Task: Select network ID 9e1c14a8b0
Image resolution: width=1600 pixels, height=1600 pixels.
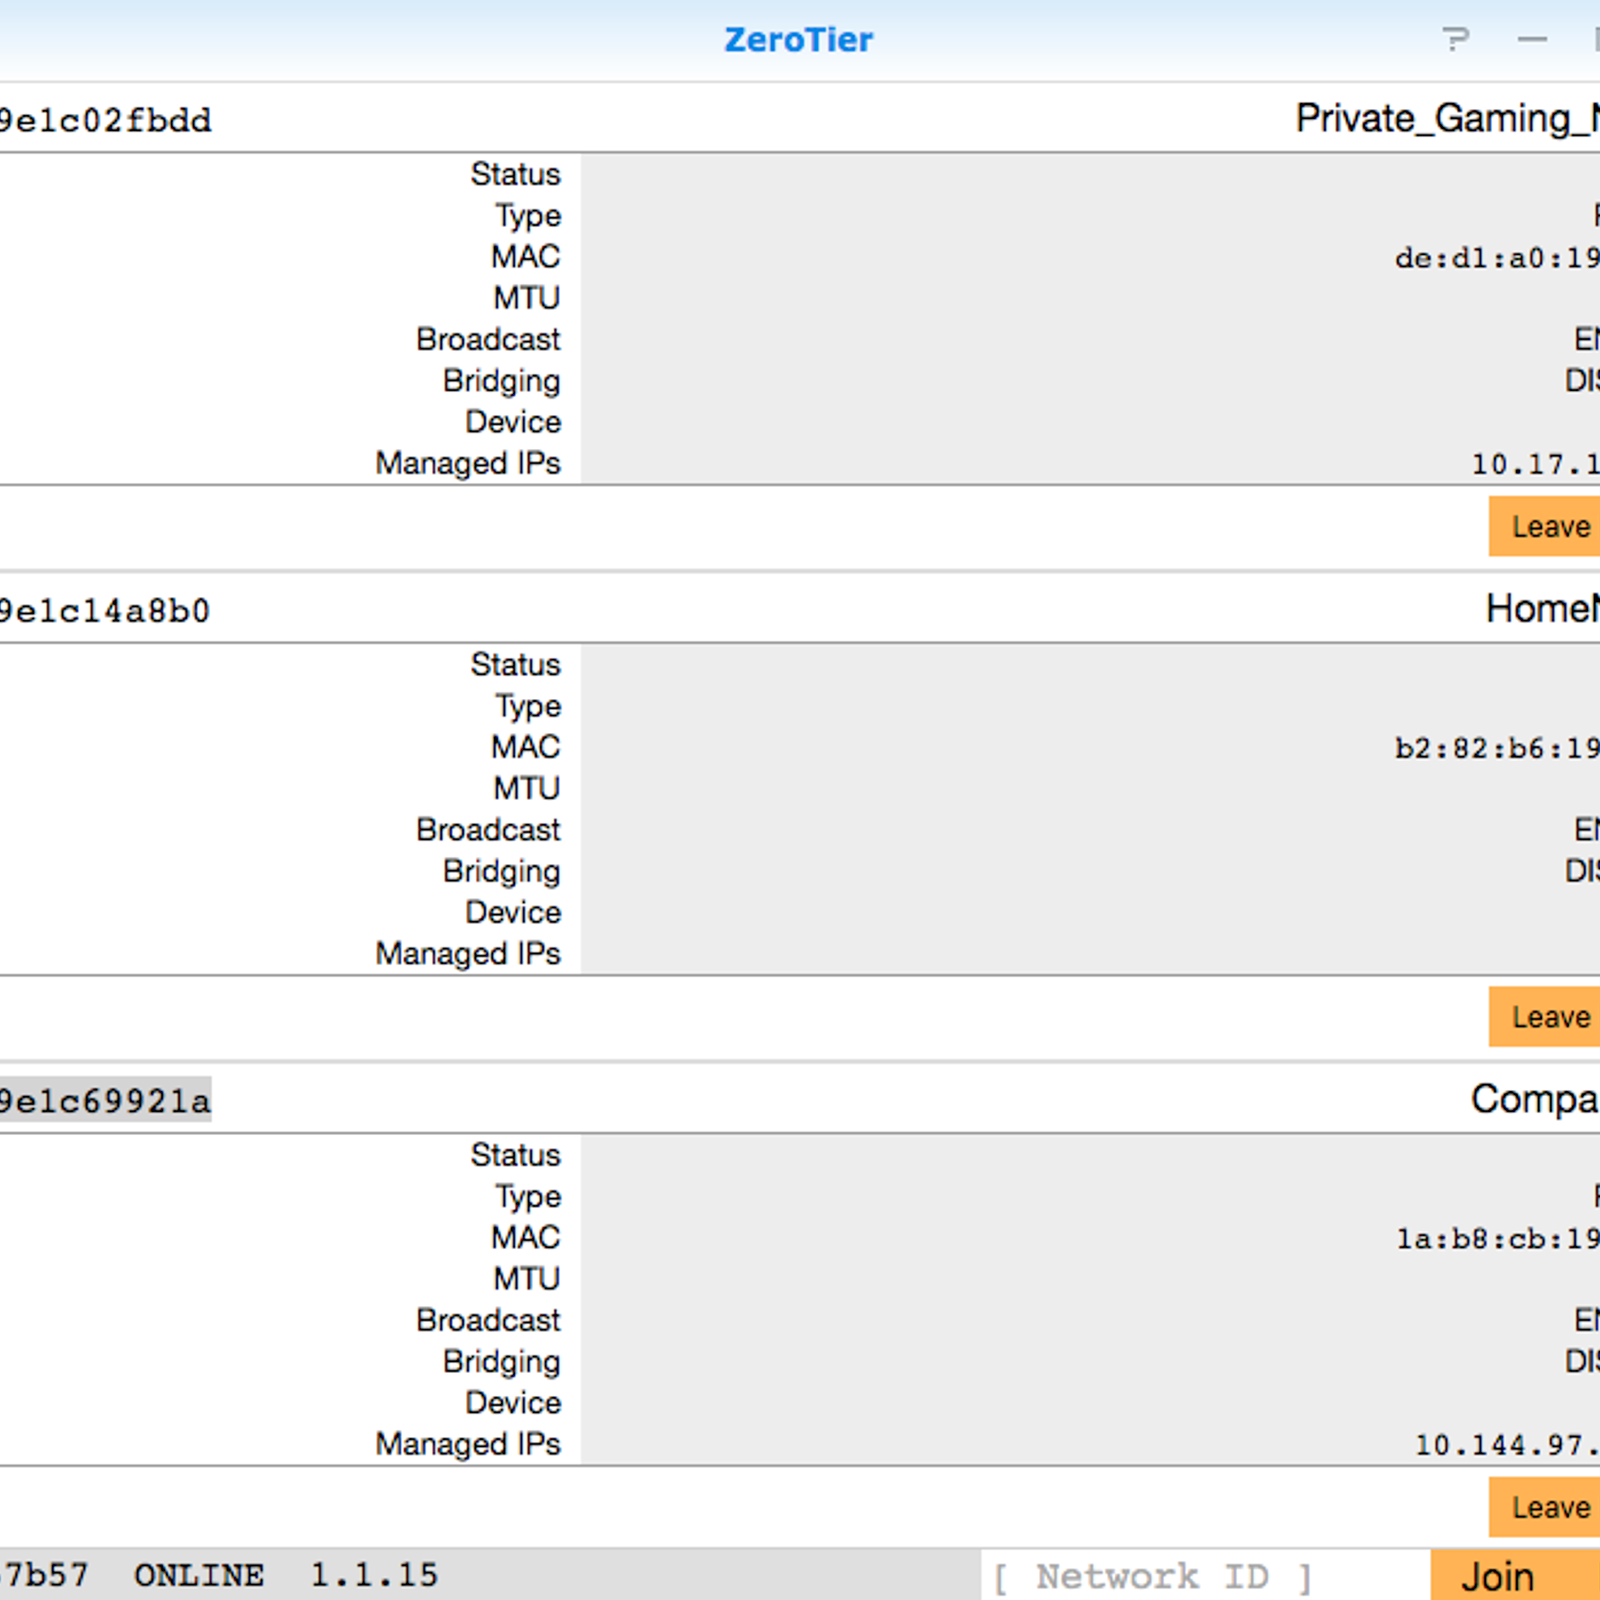Action: pyautogui.click(x=105, y=611)
